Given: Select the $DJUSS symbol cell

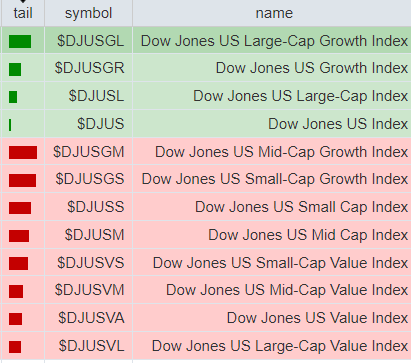Looking at the screenshot, I should pyautogui.click(x=88, y=207).
